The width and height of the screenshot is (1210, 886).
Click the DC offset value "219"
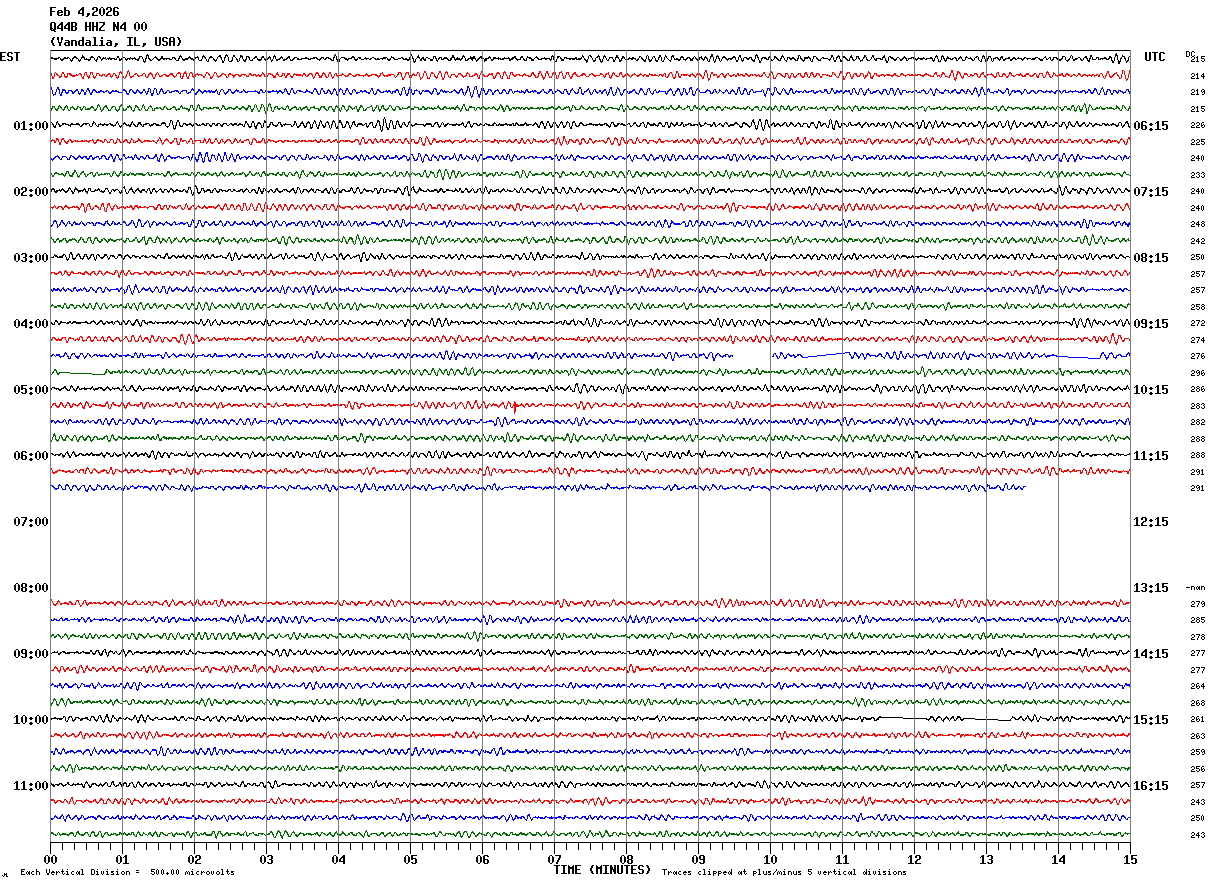tap(1197, 92)
